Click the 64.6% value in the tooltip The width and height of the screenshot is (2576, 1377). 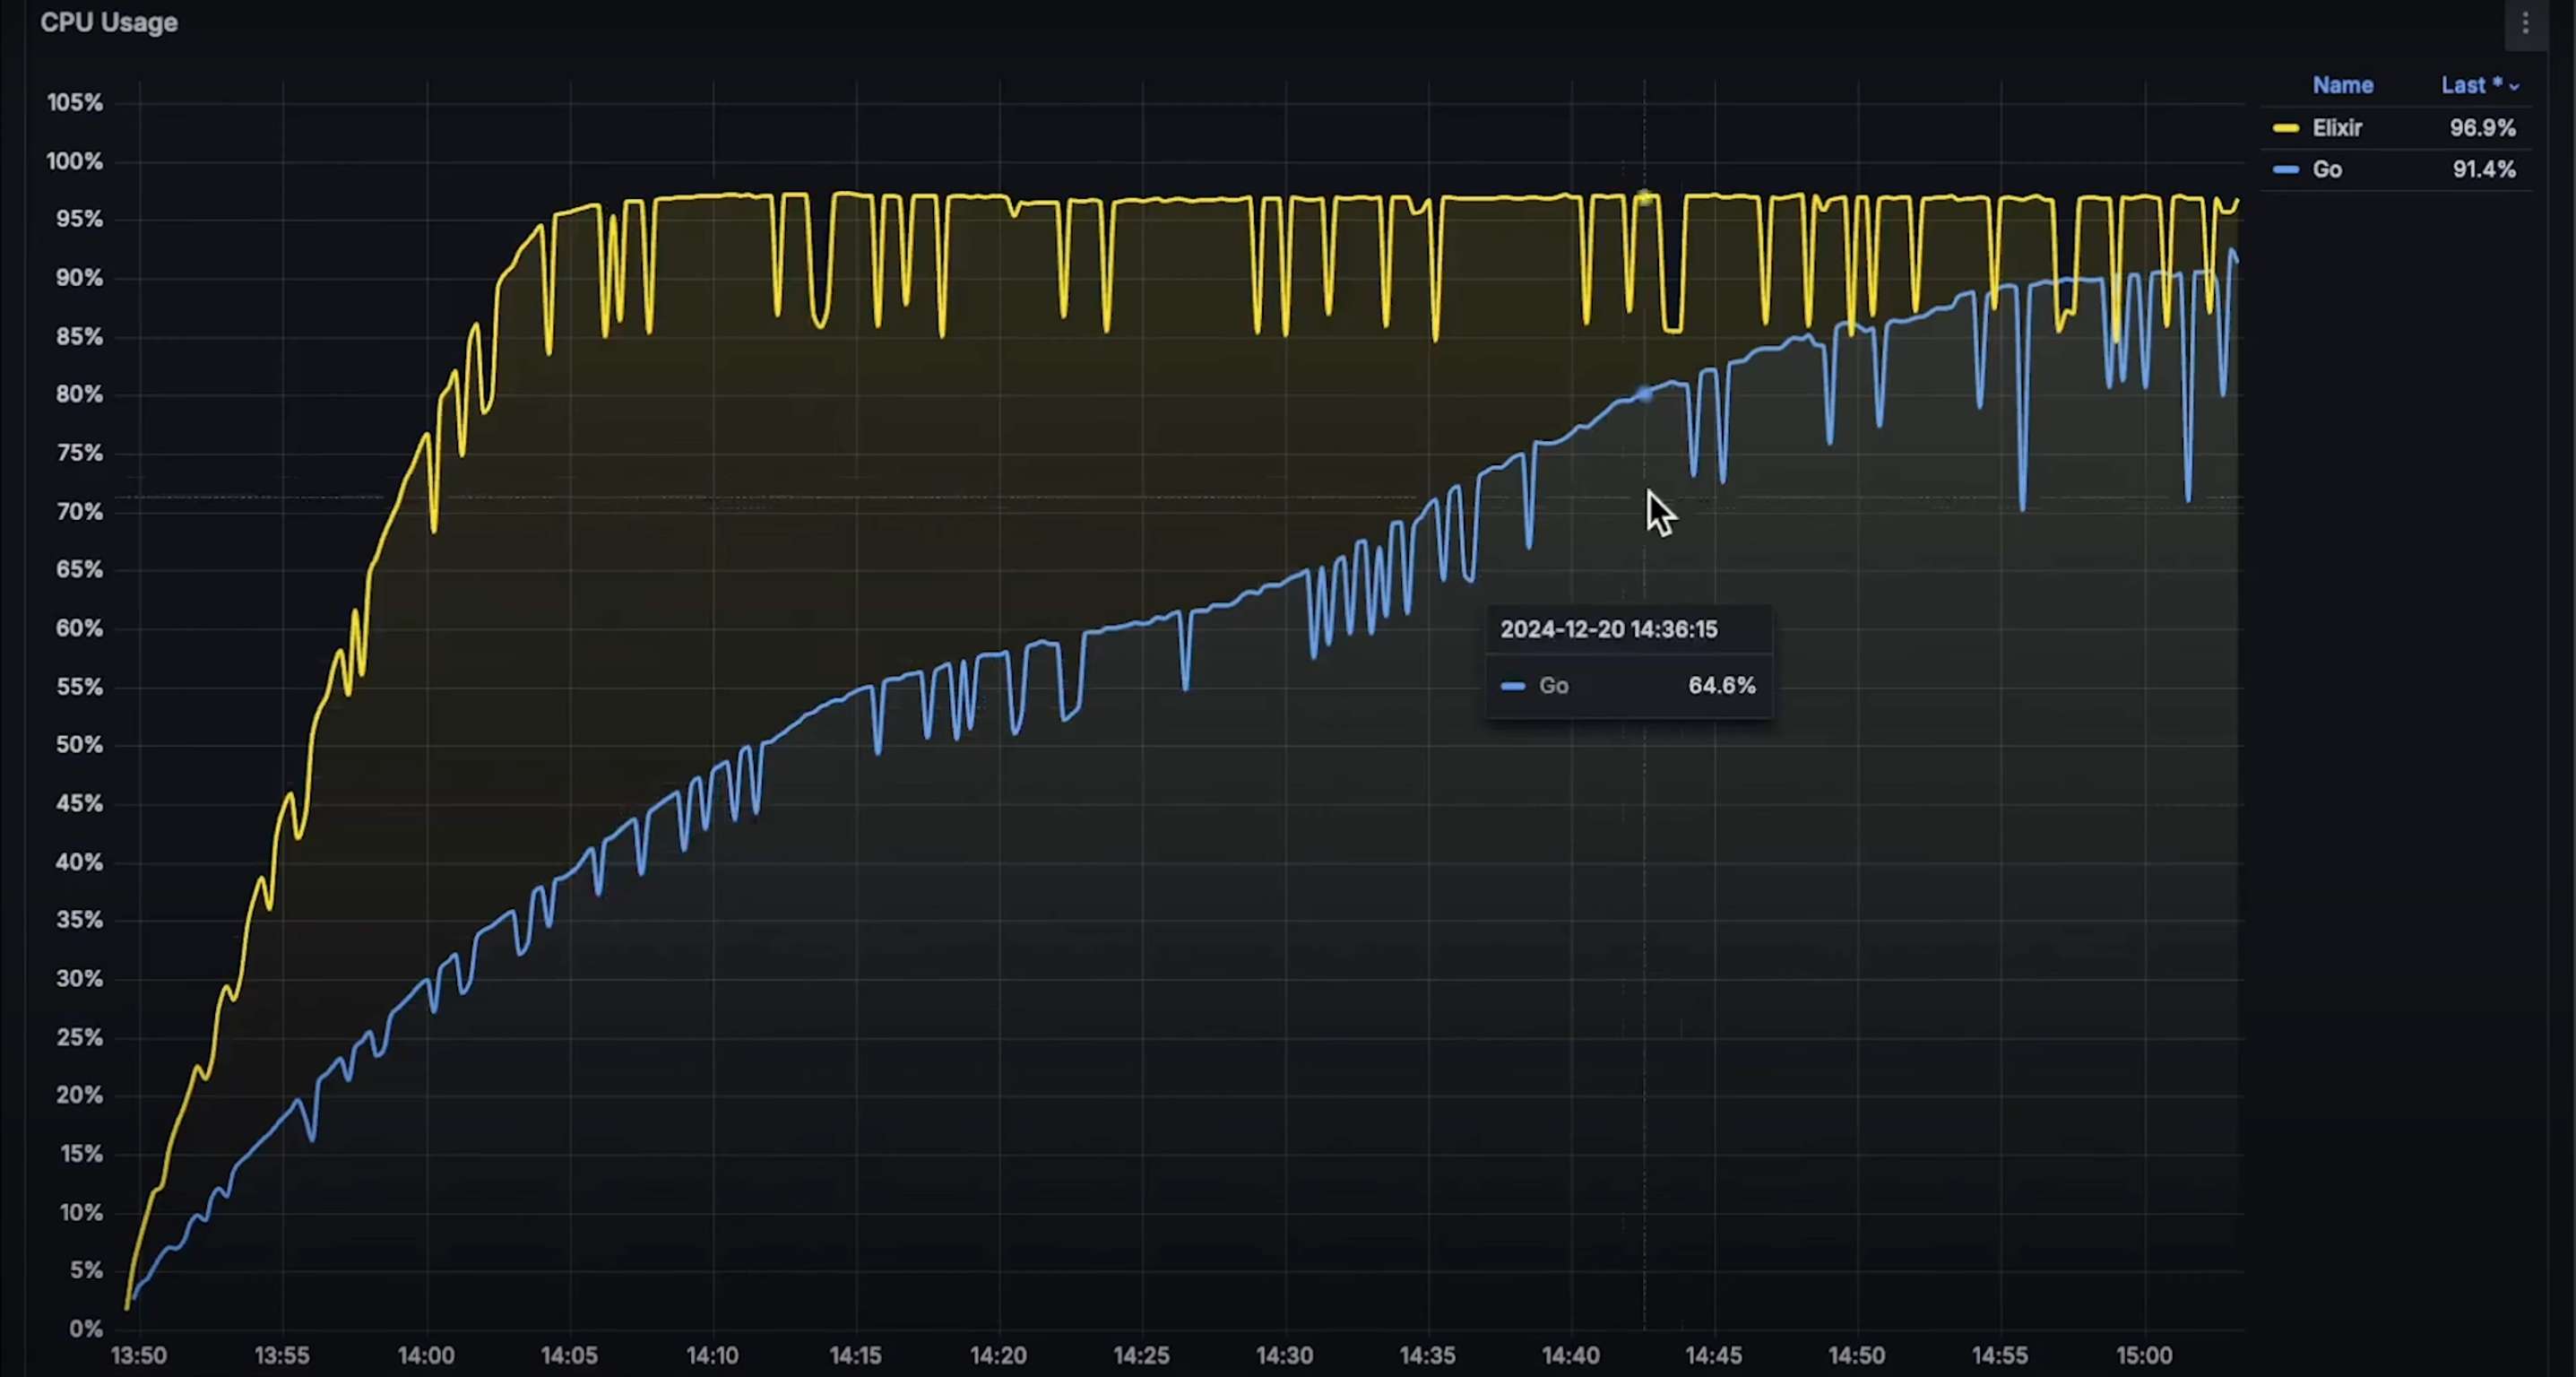click(1721, 686)
